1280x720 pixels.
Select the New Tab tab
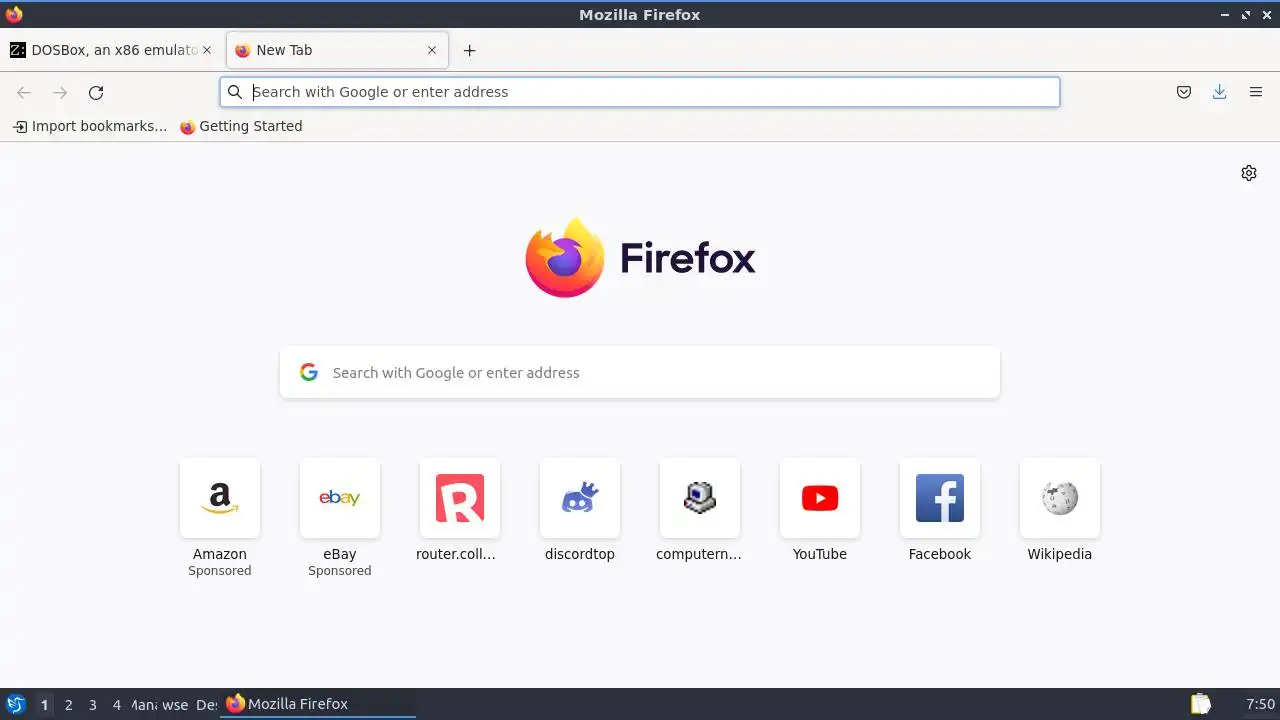point(338,50)
